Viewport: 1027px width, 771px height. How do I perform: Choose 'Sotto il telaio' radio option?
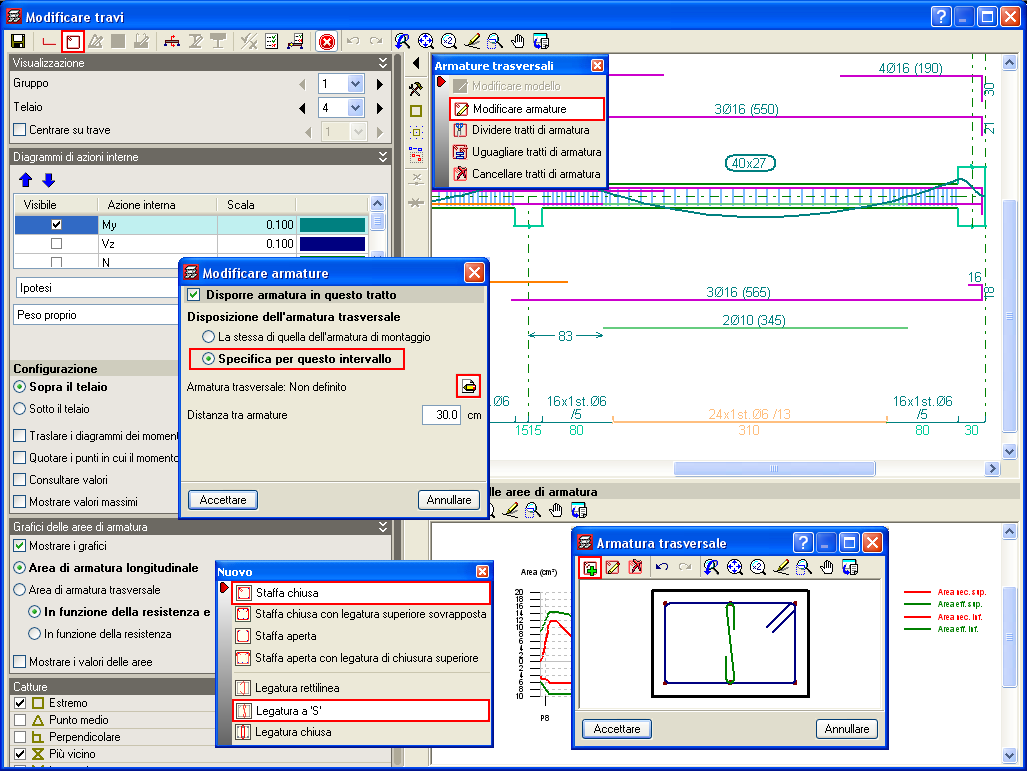pyautogui.click(x=20, y=409)
